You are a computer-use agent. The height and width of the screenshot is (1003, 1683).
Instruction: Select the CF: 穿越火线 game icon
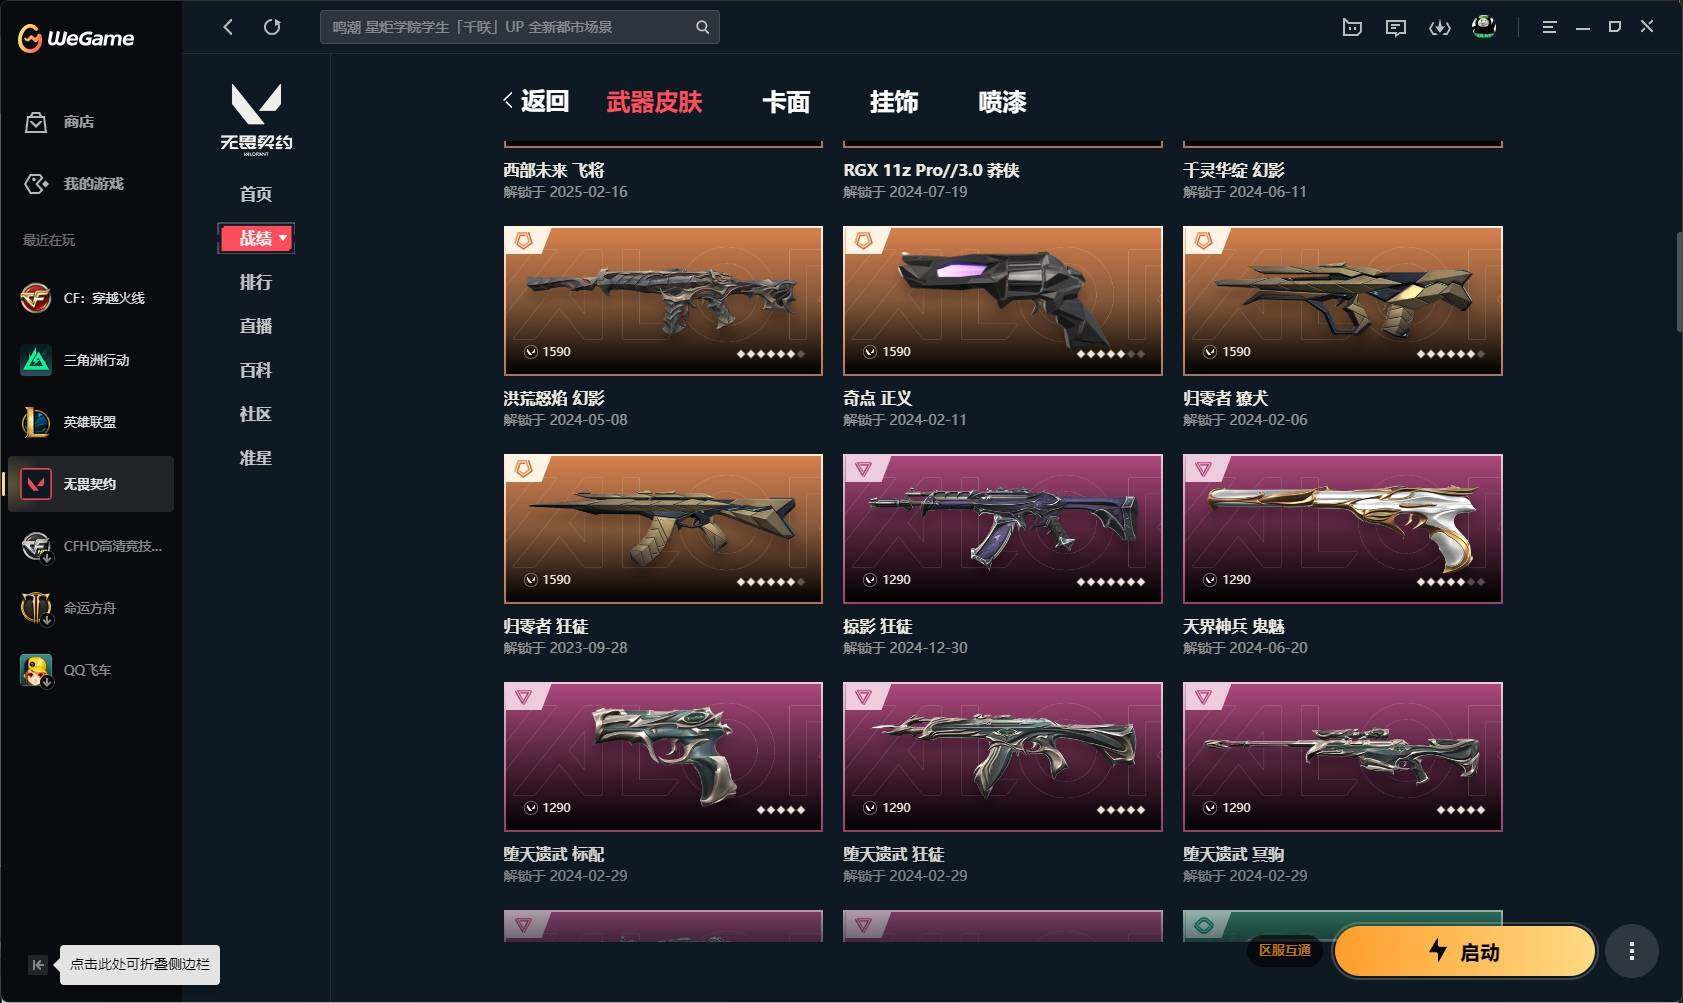click(x=36, y=298)
